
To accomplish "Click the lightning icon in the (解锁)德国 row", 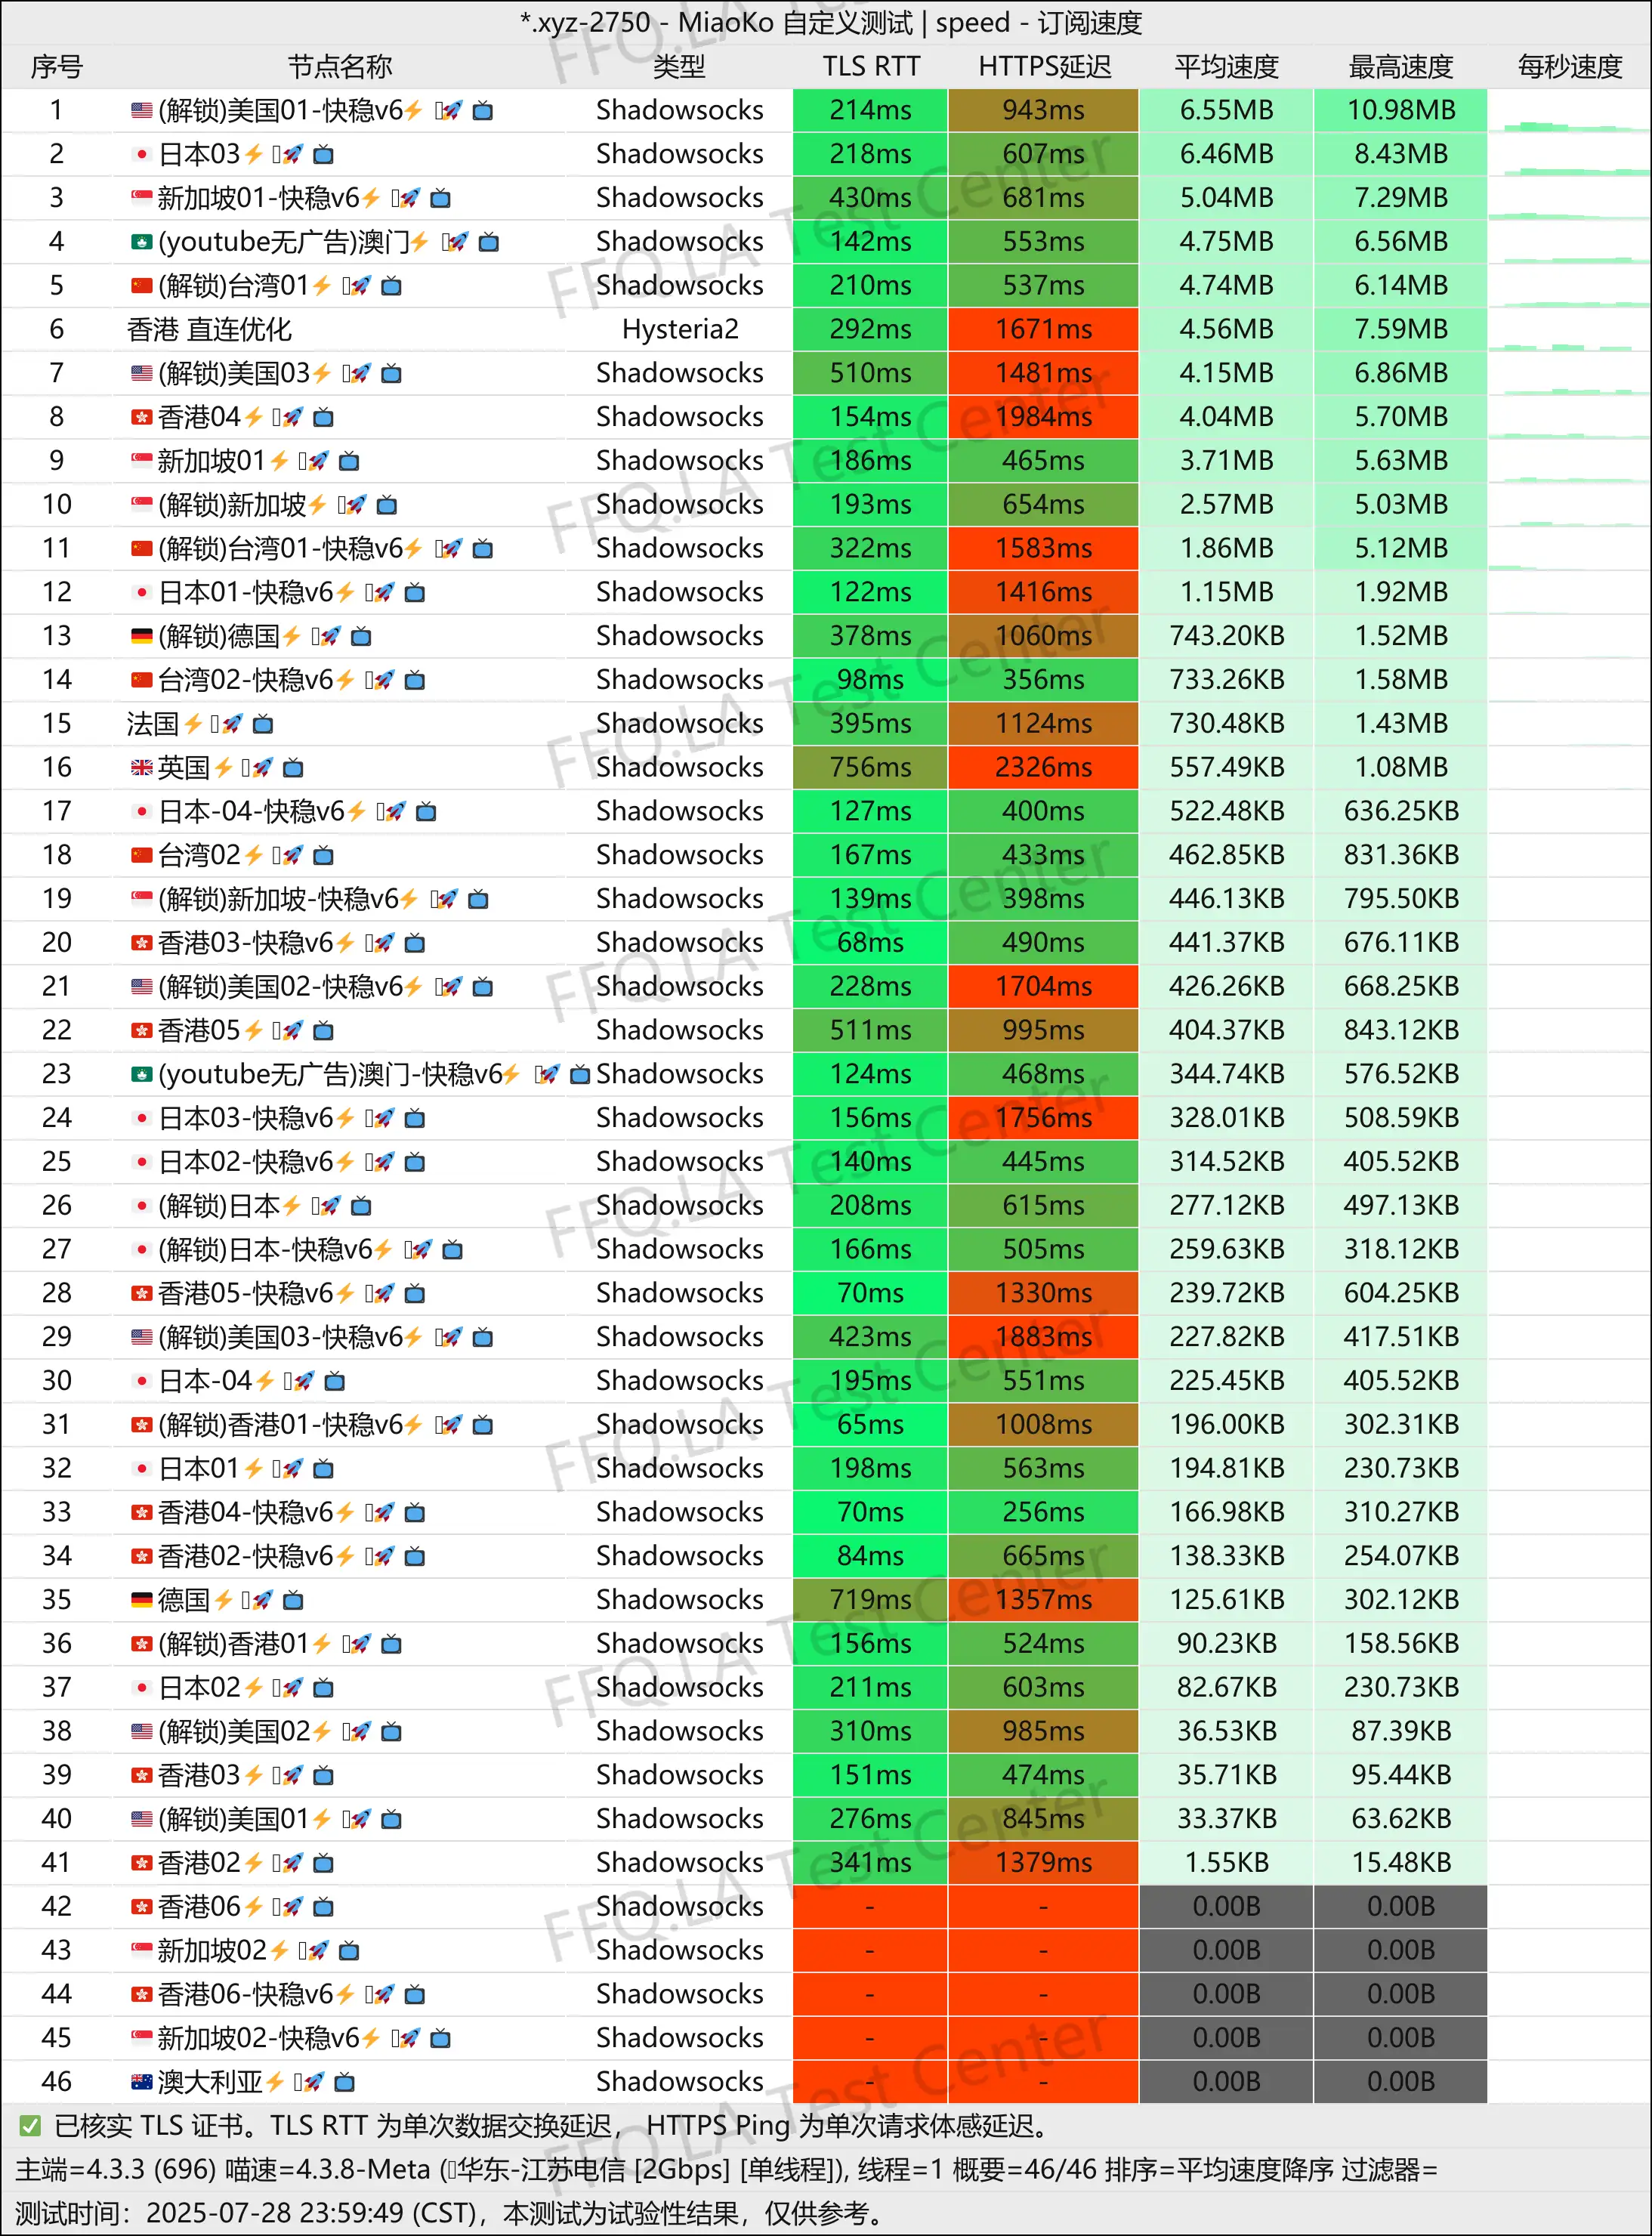I will 291,637.
